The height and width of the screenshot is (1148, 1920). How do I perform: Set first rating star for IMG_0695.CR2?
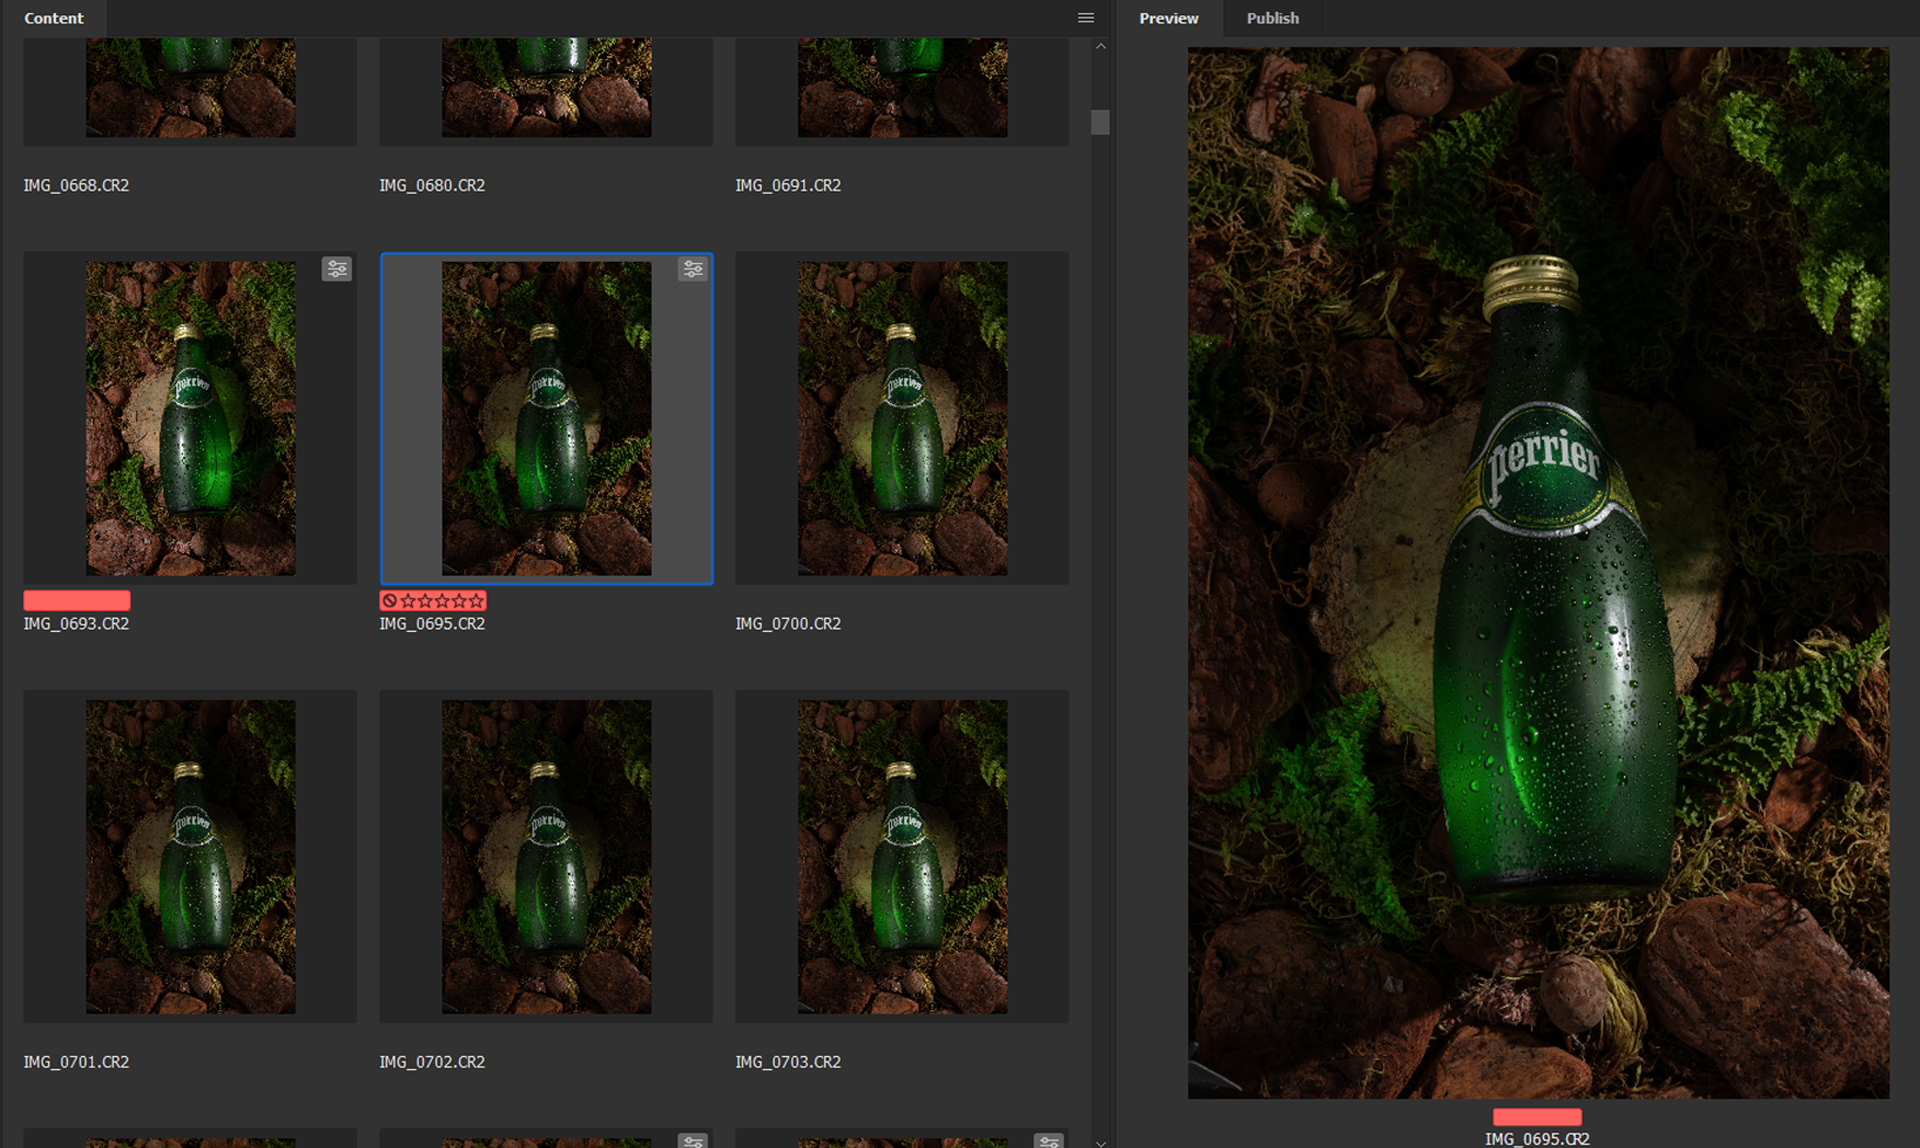(408, 601)
